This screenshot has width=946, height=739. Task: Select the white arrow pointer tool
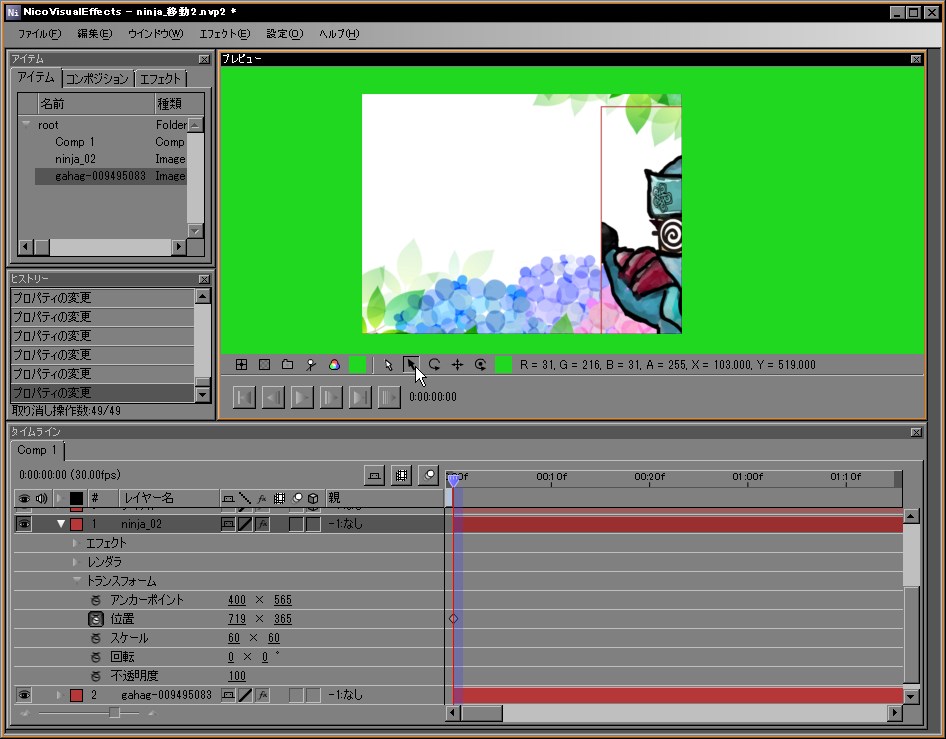388,364
